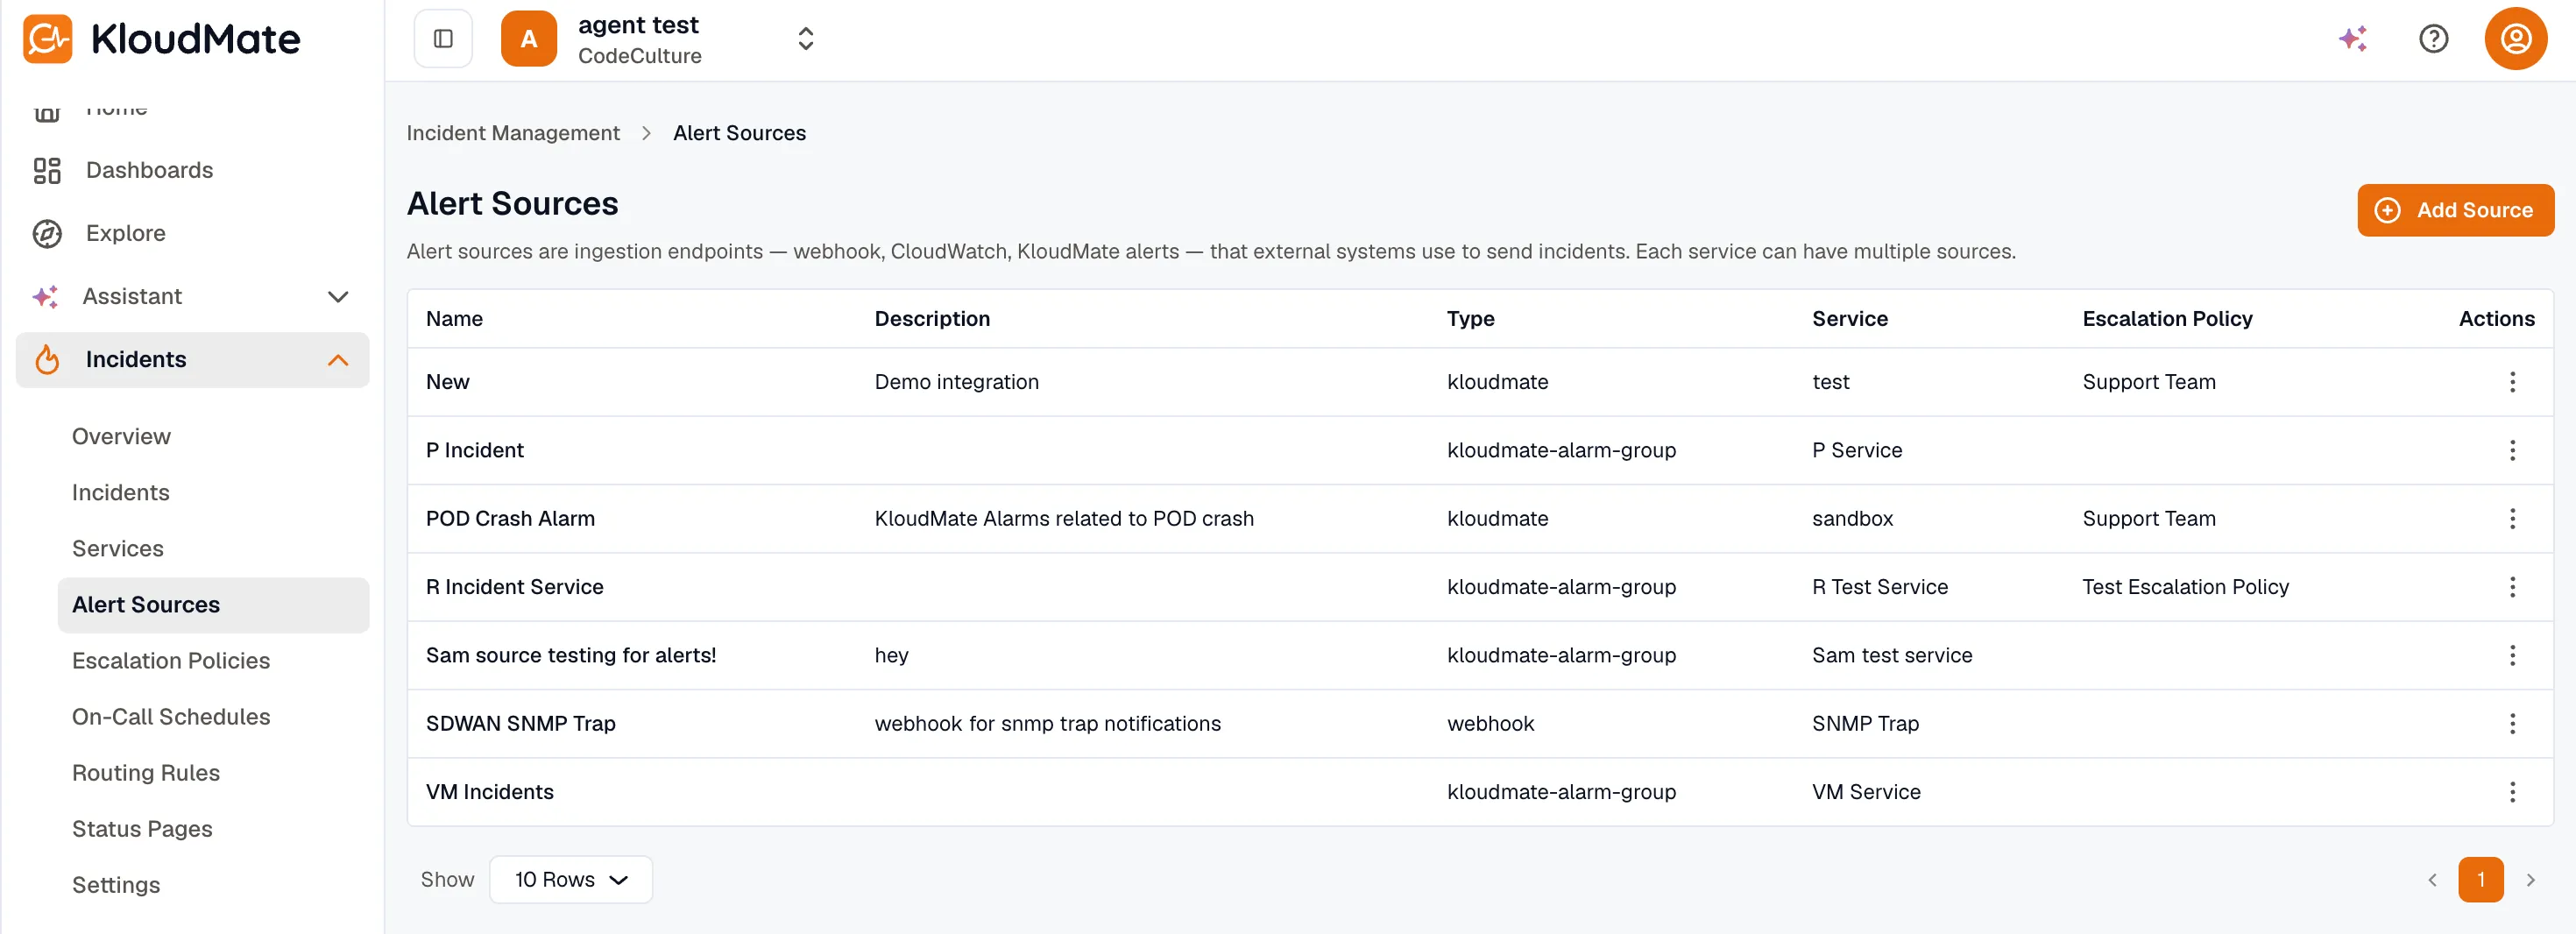
Task: Open On-Call Schedules
Action: click(x=170, y=716)
